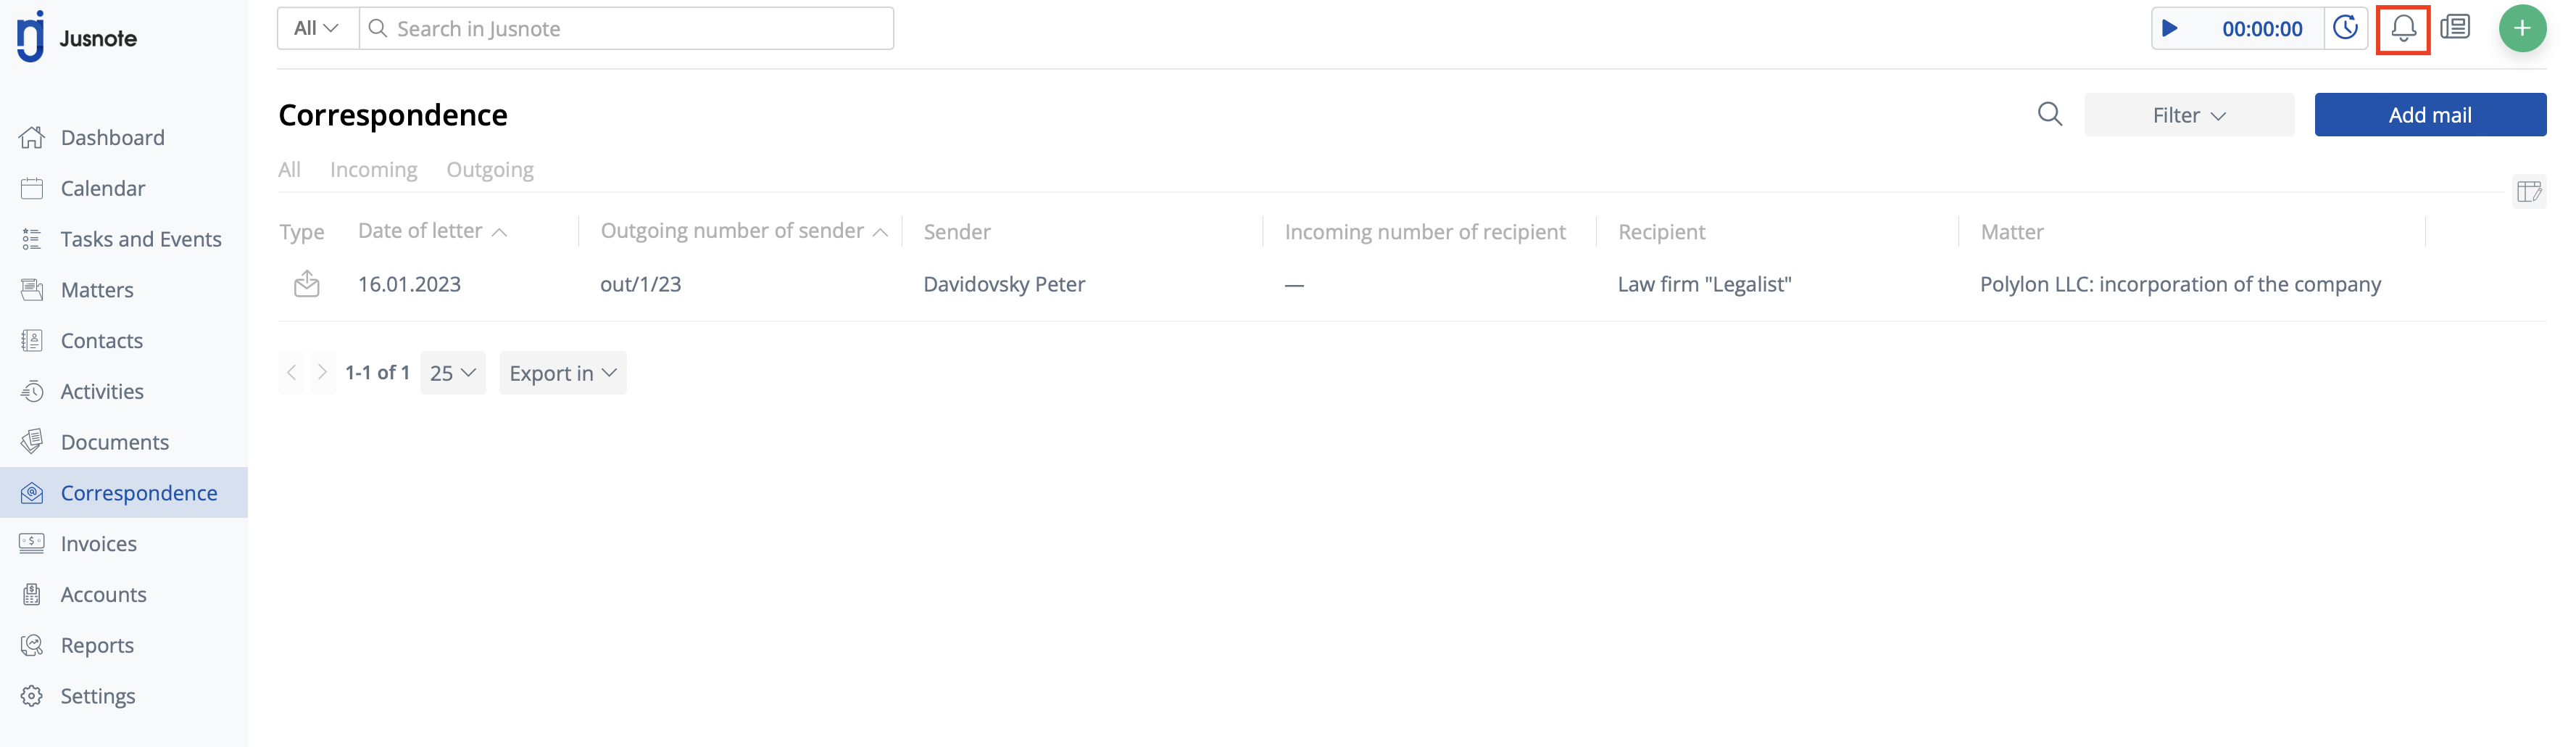Open matter Polylon LLC: incorporation of the company
This screenshot has width=2576, height=747.
(2180, 284)
